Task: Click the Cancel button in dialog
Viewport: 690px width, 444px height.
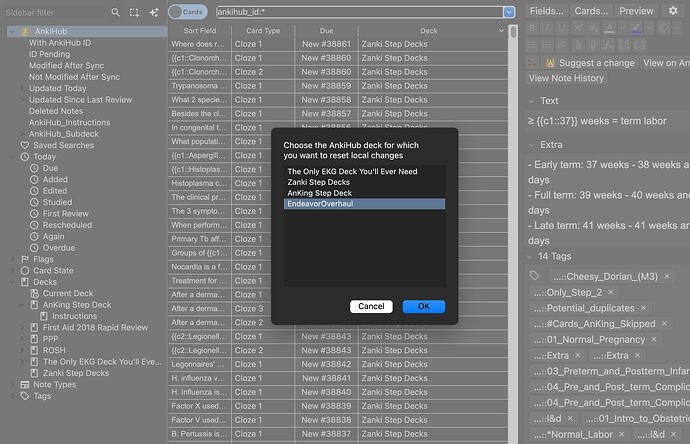Action: [371, 306]
